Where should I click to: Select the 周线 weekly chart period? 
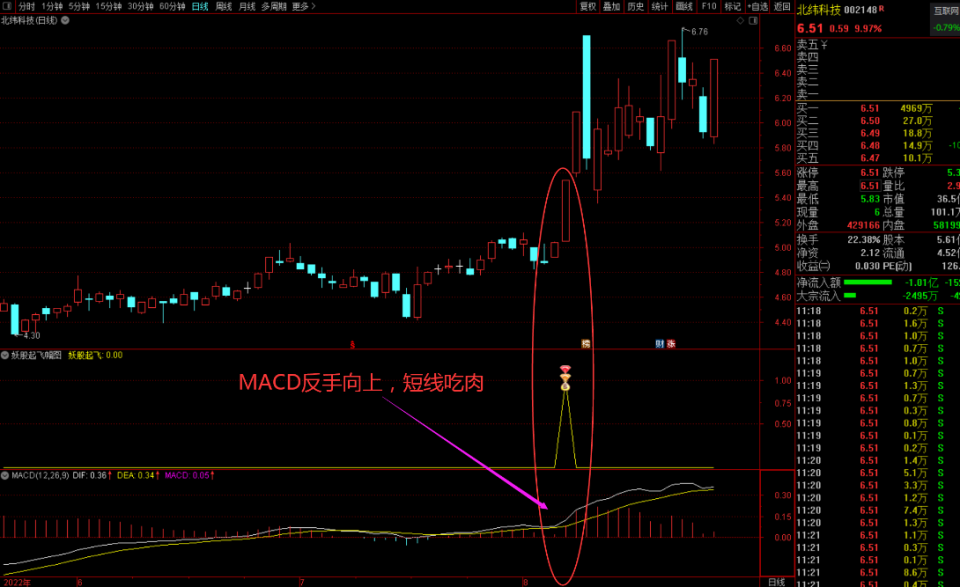point(224,6)
